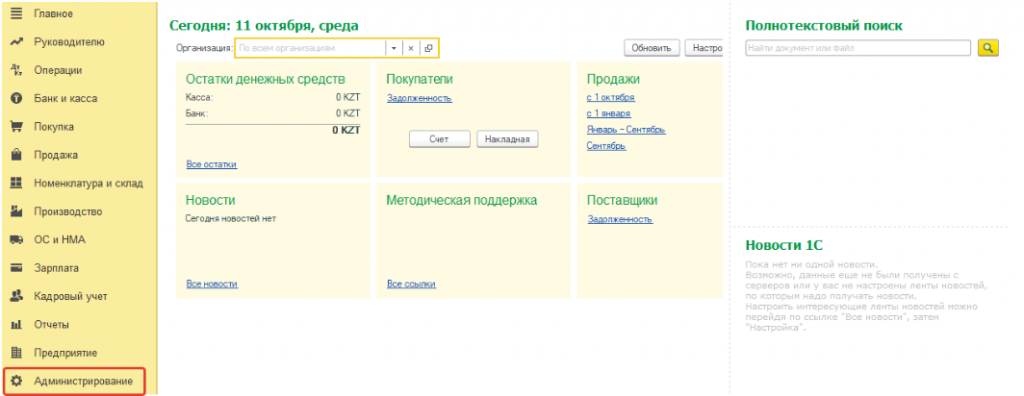The image size is (1024, 396).
Task: Click the full-text search input field
Action: pyautogui.click(x=858, y=48)
